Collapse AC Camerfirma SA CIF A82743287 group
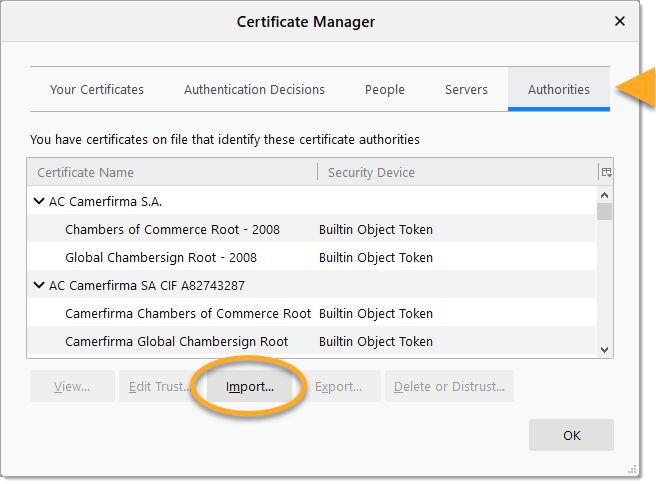The height and width of the screenshot is (484, 656). click(x=39, y=285)
